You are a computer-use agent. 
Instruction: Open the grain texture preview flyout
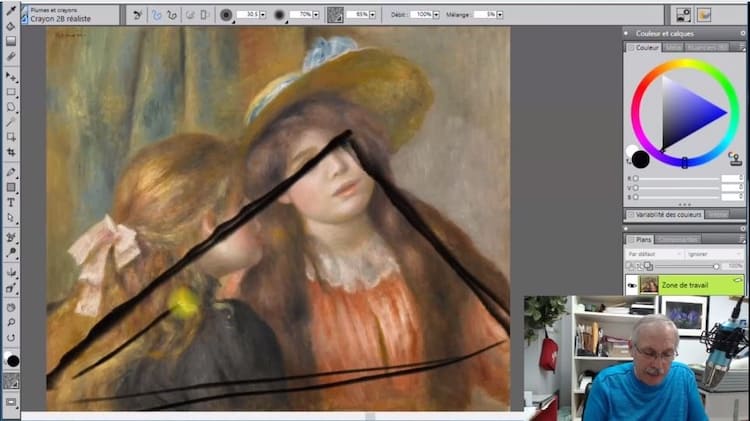(x=335, y=15)
